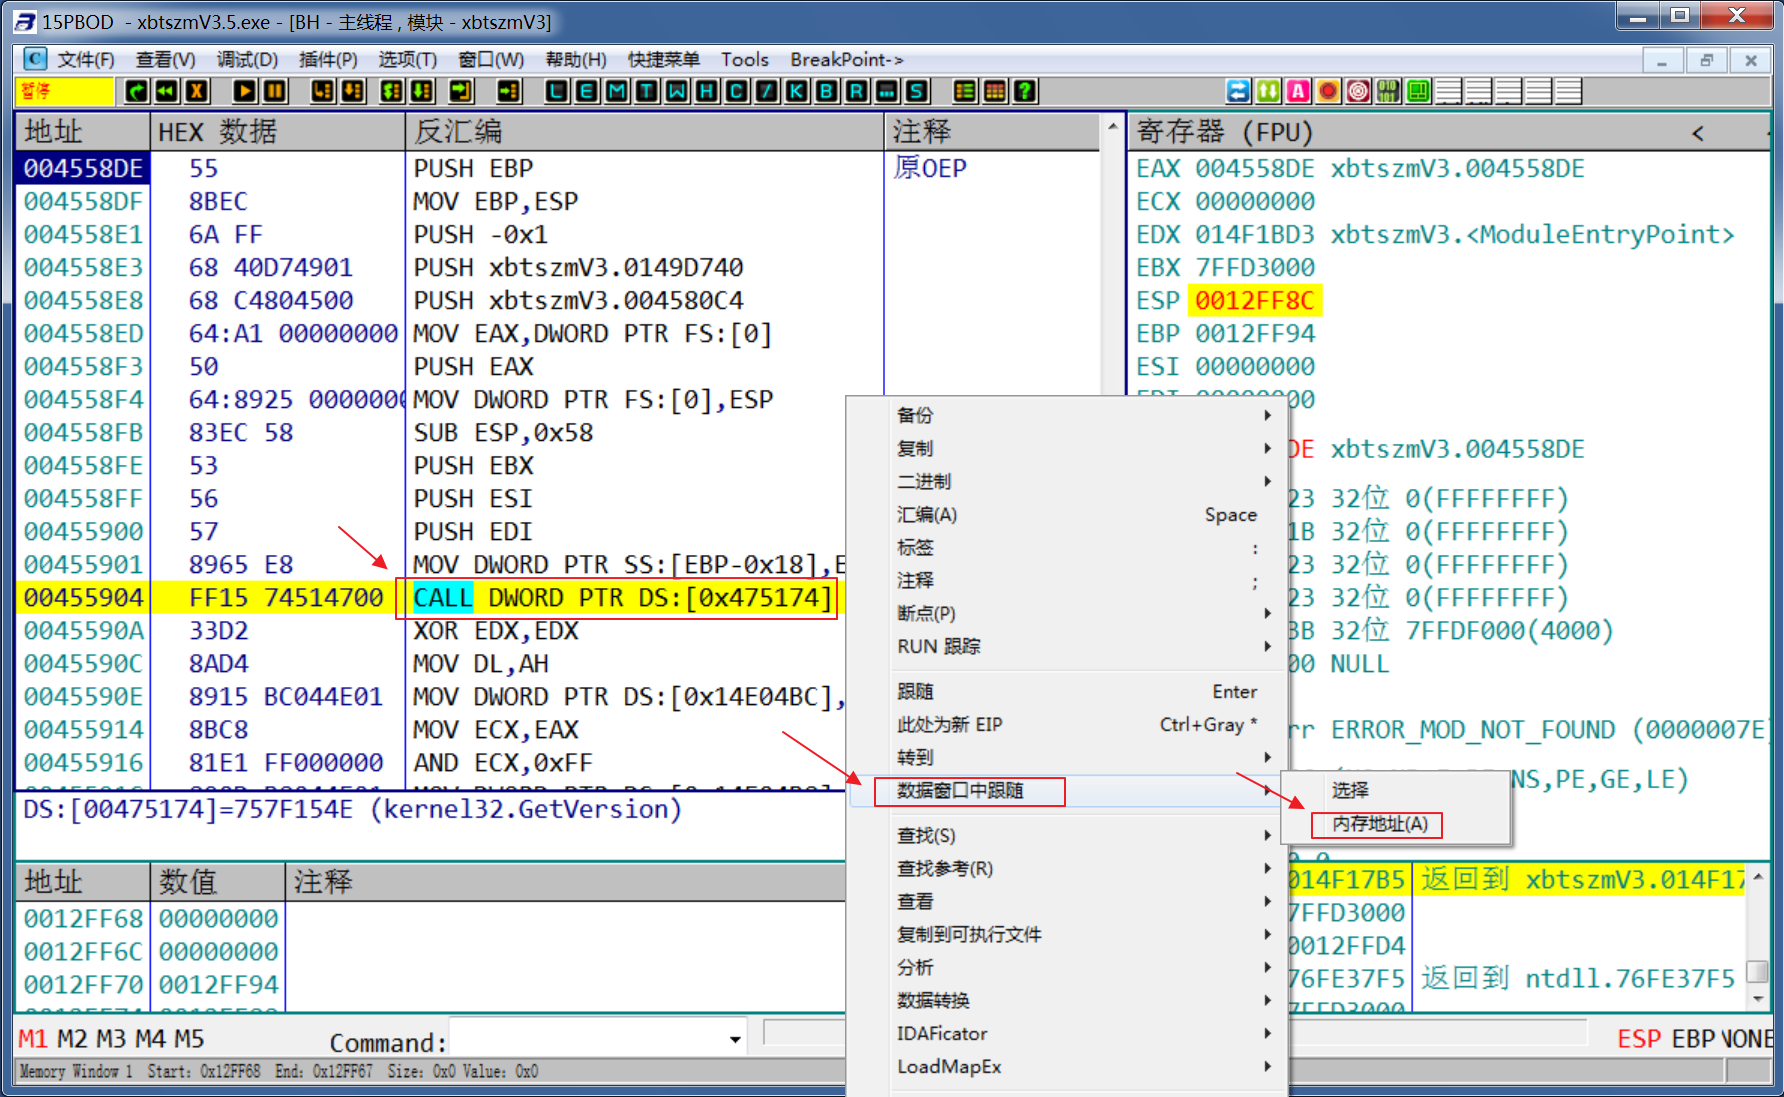Show the Call stack (K) window icon
The height and width of the screenshot is (1097, 1784).
pos(797,92)
